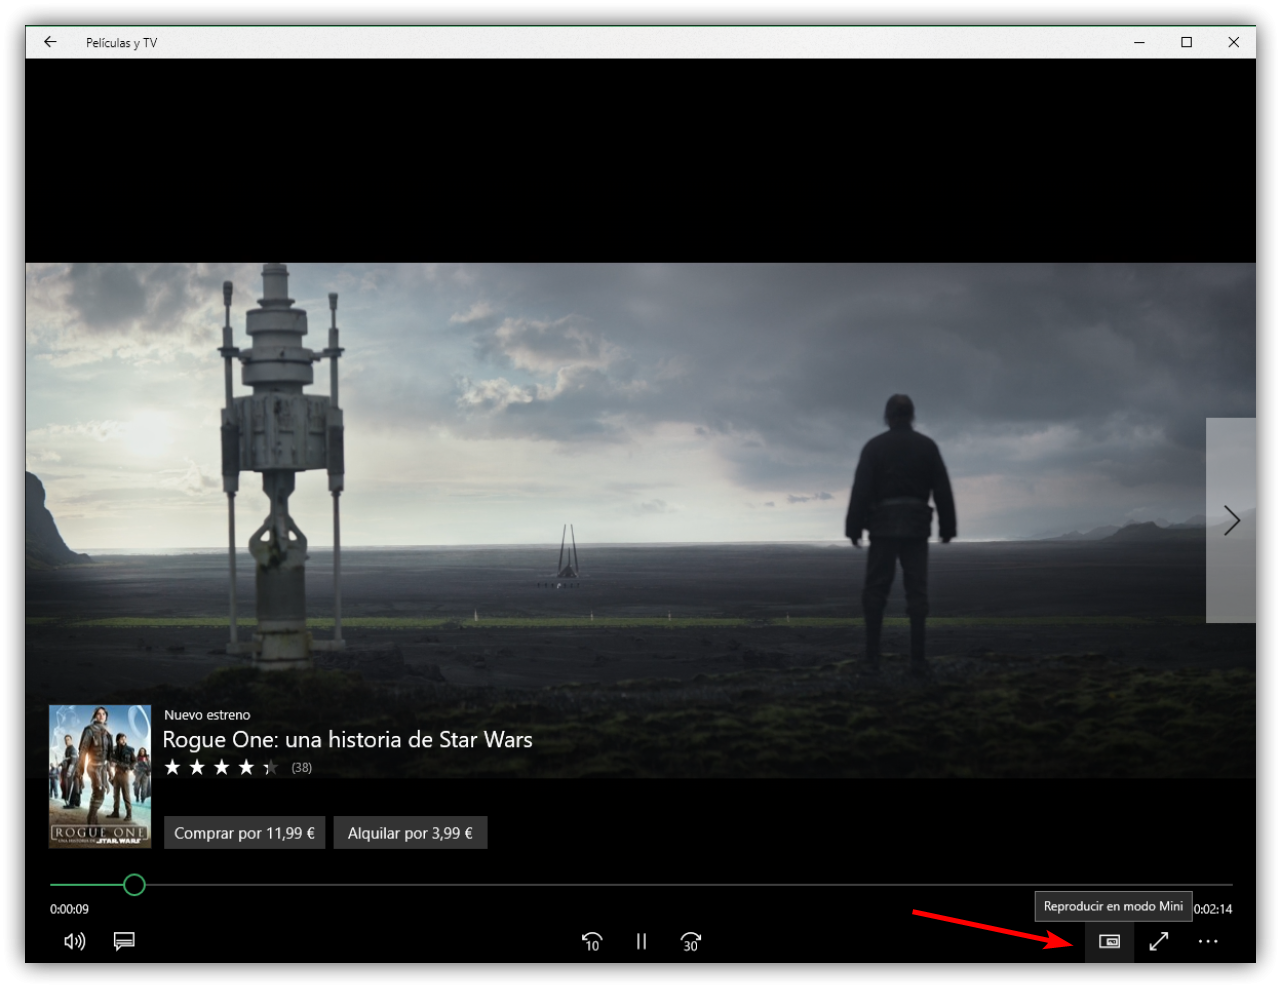Open the more options menu
This screenshot has width=1281, height=988.
(1208, 941)
